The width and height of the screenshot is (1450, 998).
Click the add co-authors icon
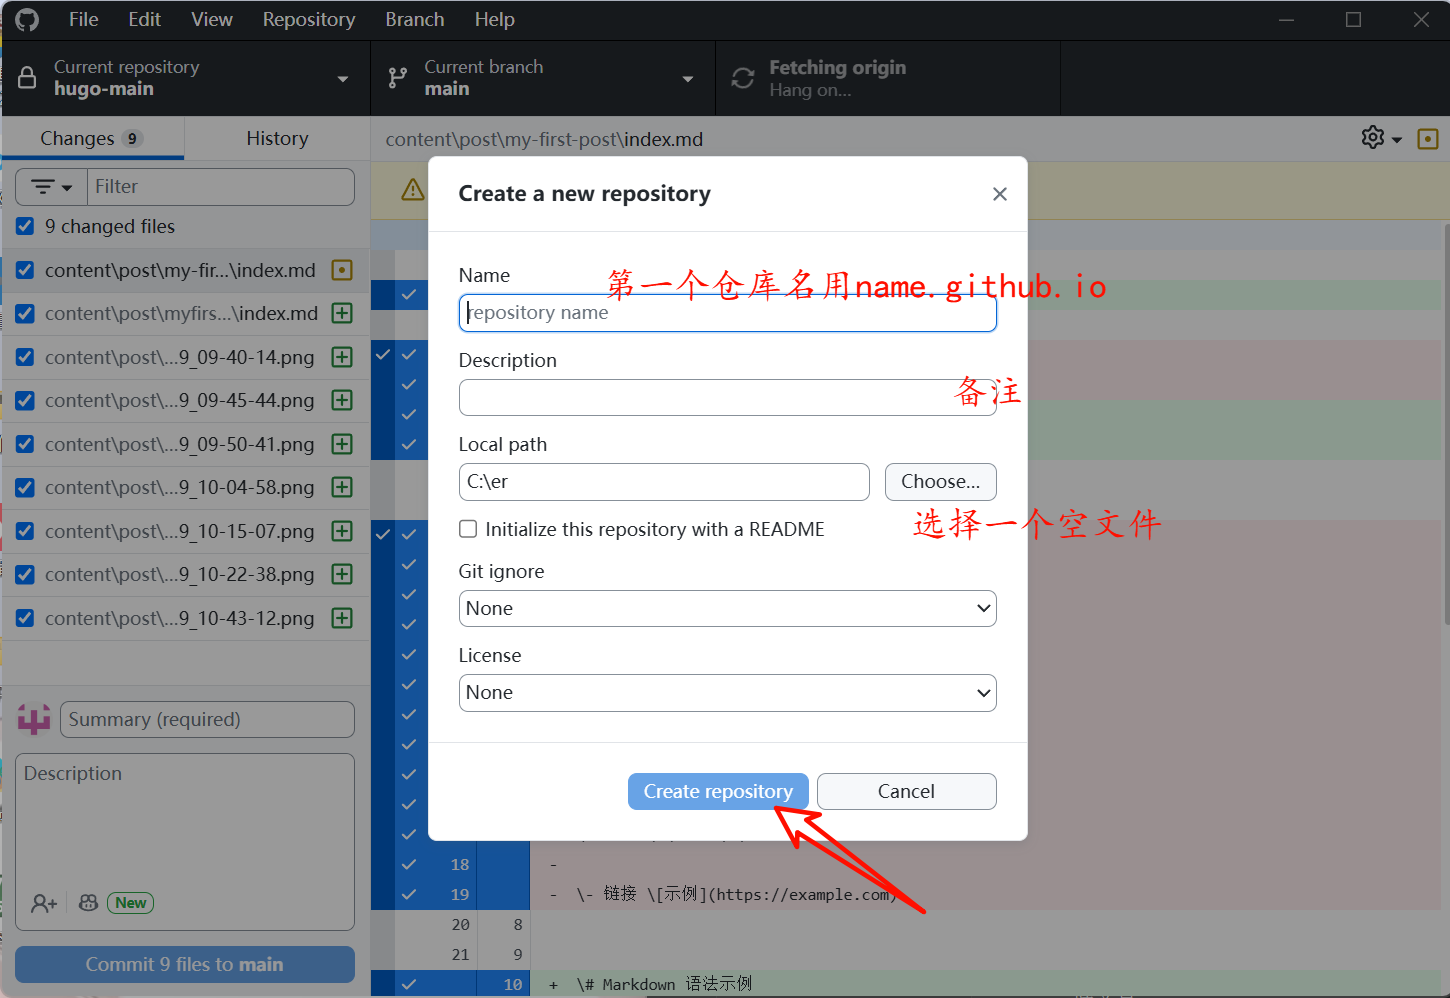click(44, 903)
